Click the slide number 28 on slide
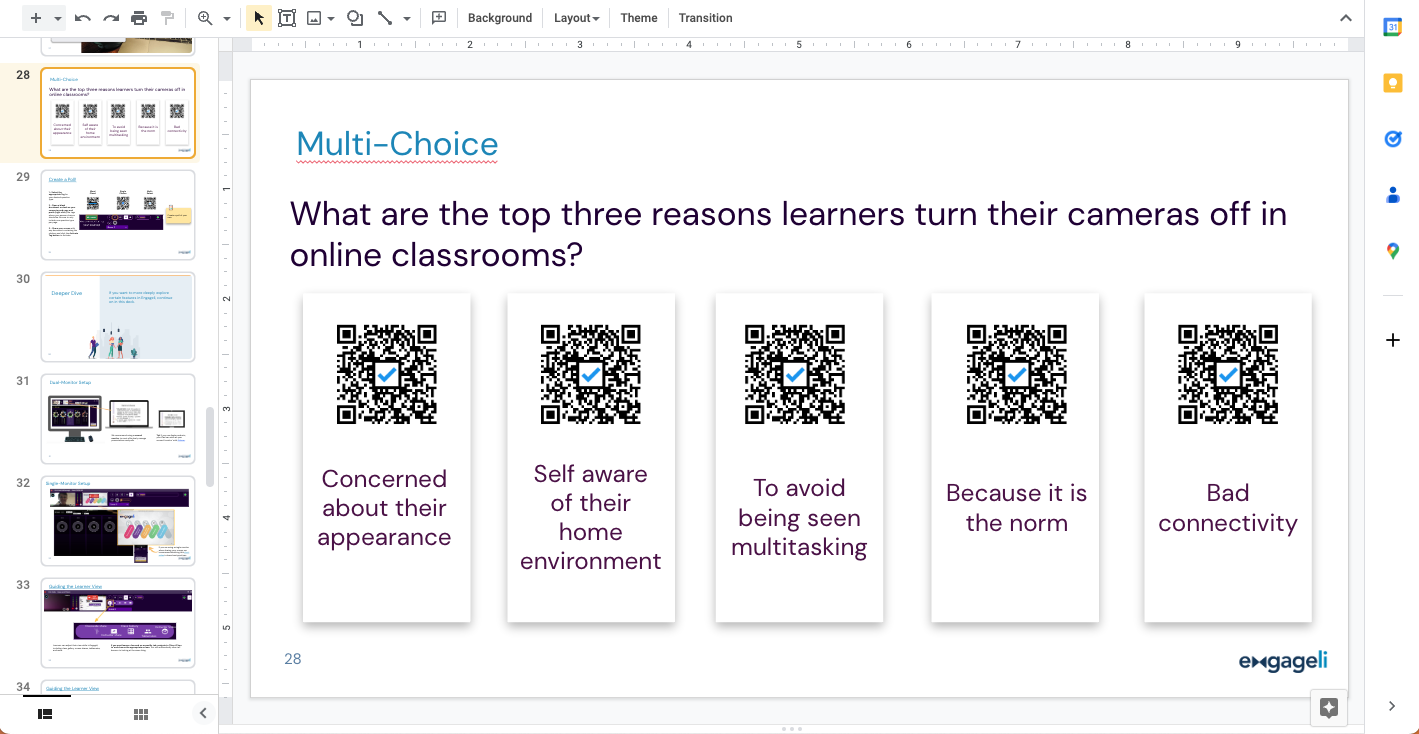 [293, 658]
